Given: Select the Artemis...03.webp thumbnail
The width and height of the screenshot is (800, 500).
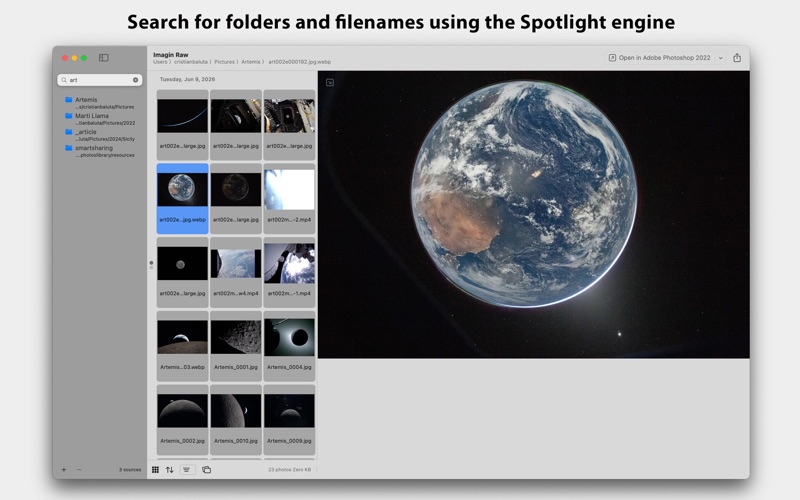Looking at the screenshot, I should [x=182, y=346].
